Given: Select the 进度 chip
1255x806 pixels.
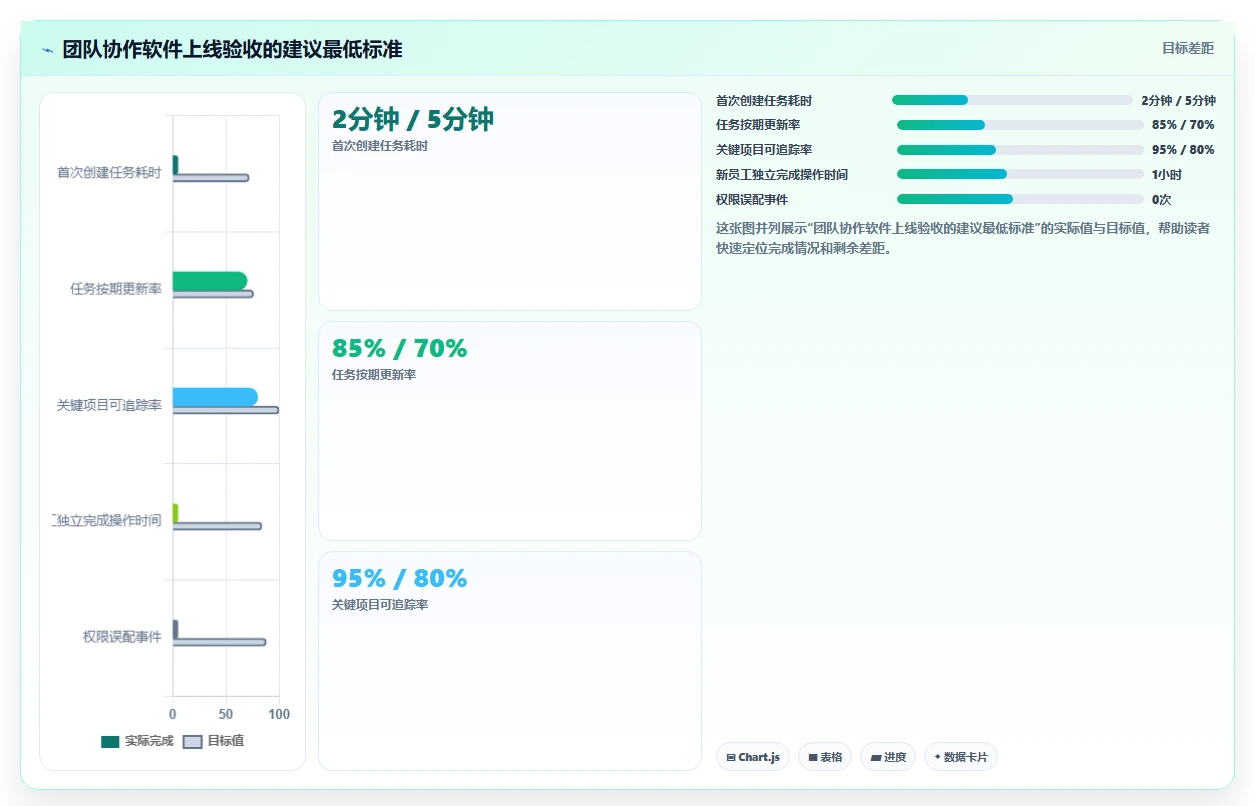Looking at the screenshot, I should coord(888,757).
